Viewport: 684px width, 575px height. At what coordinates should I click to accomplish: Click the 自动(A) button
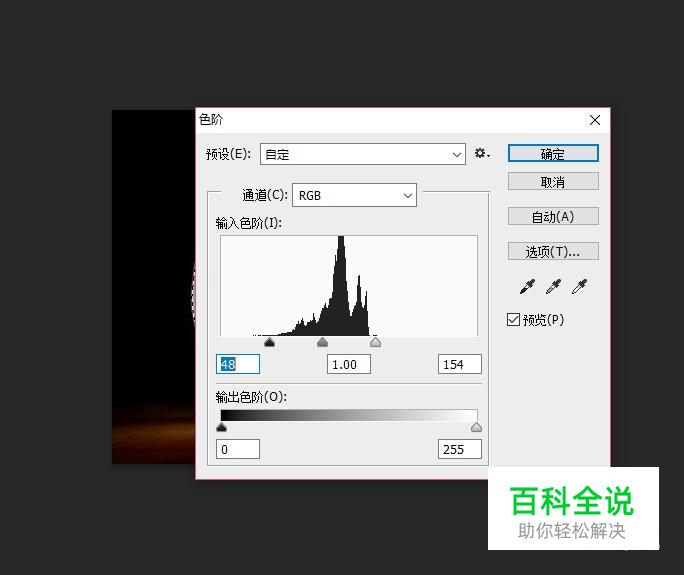553,216
